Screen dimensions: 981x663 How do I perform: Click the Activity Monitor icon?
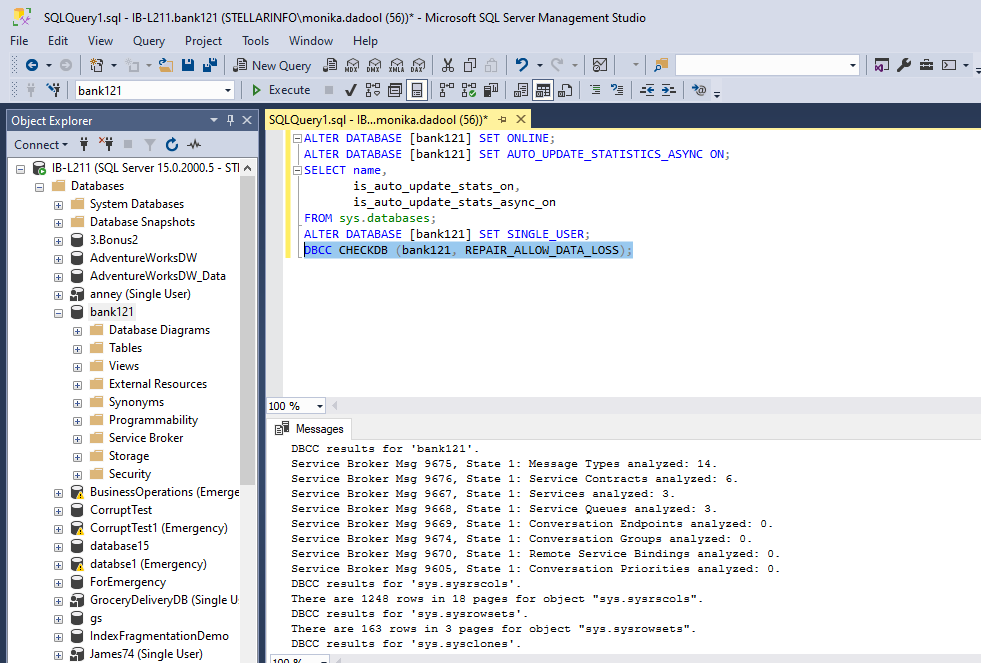click(599, 65)
